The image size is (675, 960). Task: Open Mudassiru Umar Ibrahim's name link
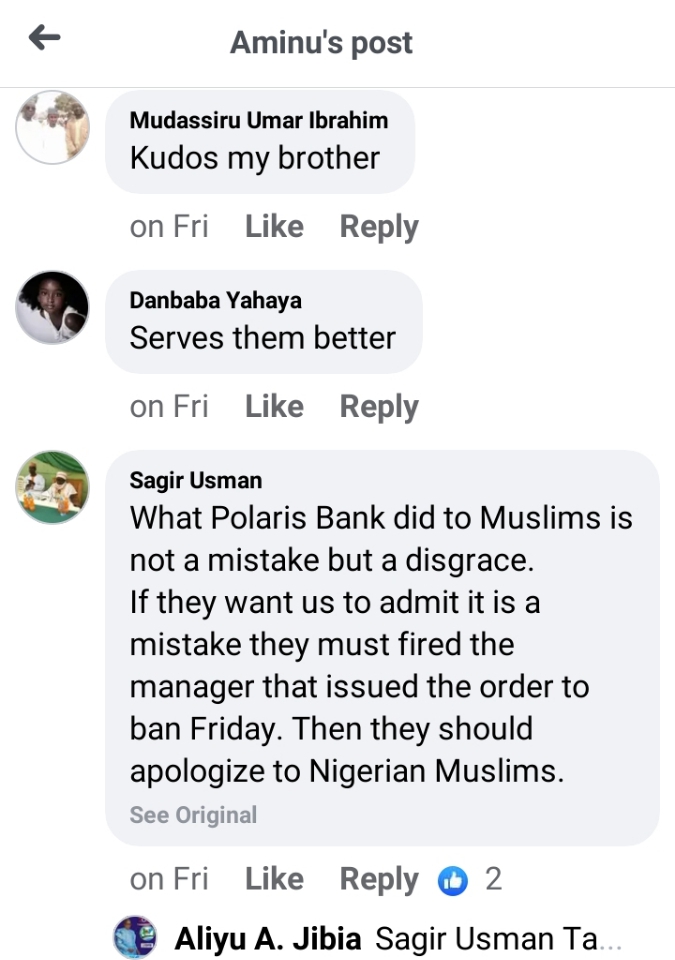tap(259, 120)
